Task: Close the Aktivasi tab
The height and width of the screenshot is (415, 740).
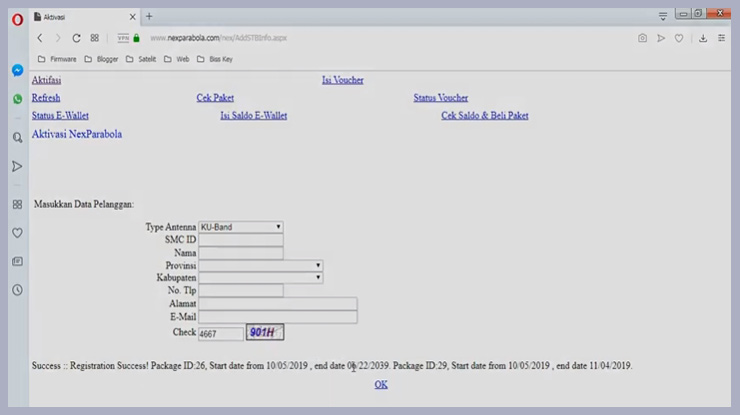Action: [x=133, y=17]
